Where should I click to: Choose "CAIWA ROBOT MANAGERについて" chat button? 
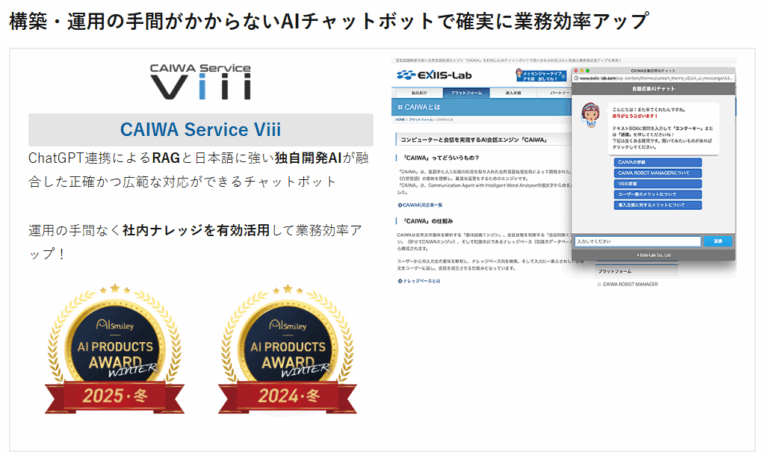pyautogui.click(x=657, y=173)
